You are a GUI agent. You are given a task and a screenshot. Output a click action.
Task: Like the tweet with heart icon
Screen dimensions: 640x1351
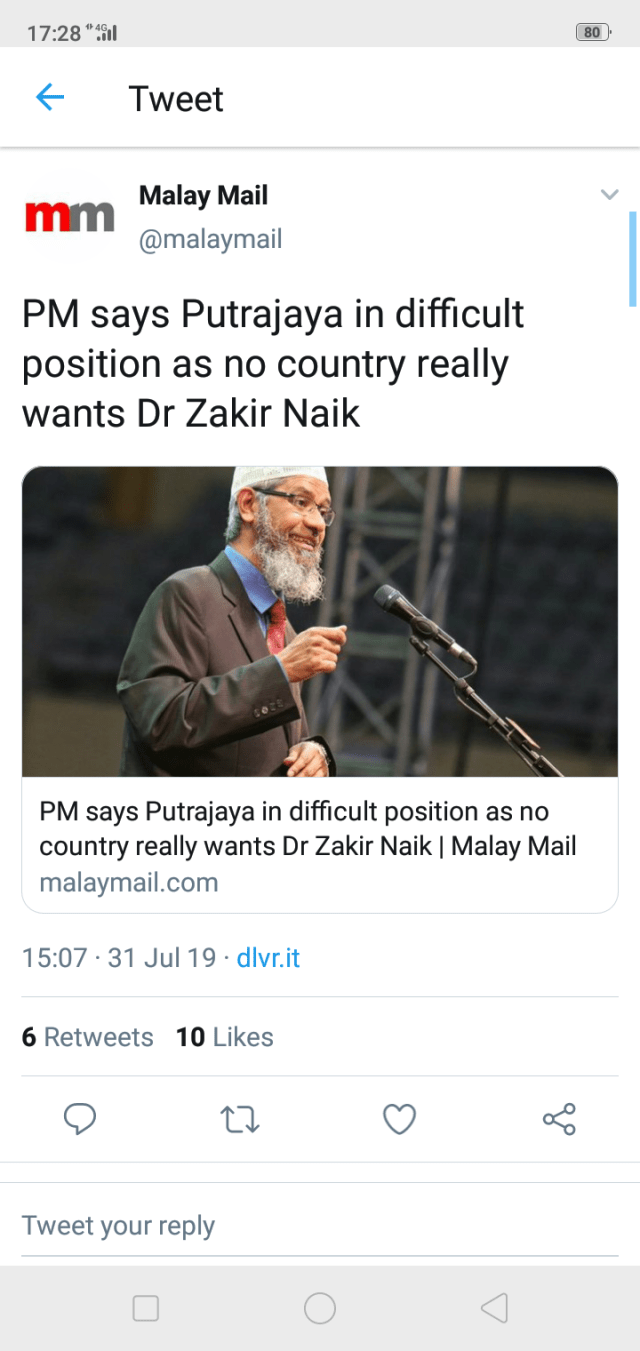[399, 1119]
